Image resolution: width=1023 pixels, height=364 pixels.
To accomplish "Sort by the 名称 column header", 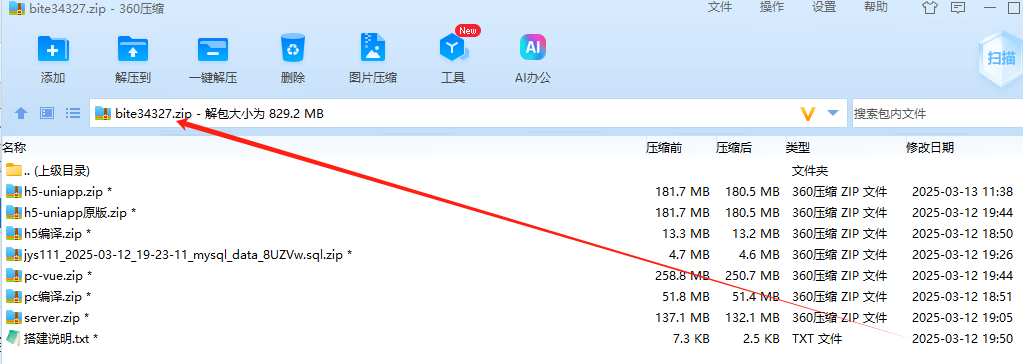I will [x=14, y=148].
